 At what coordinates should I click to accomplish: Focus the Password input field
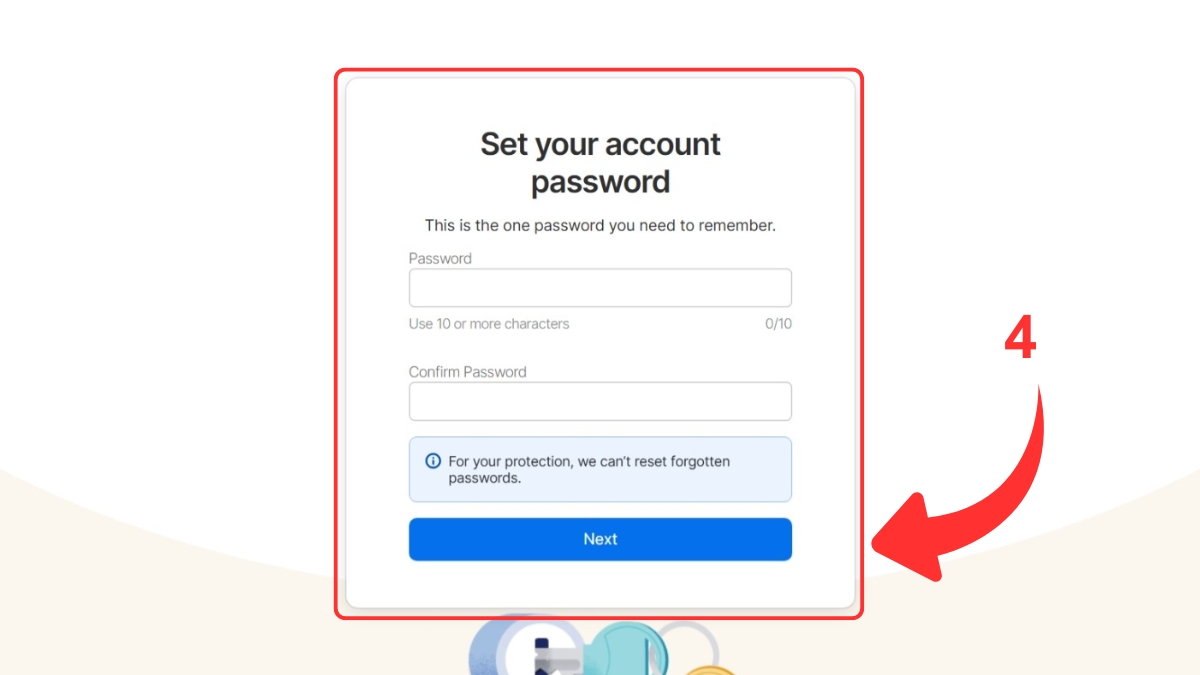point(600,288)
